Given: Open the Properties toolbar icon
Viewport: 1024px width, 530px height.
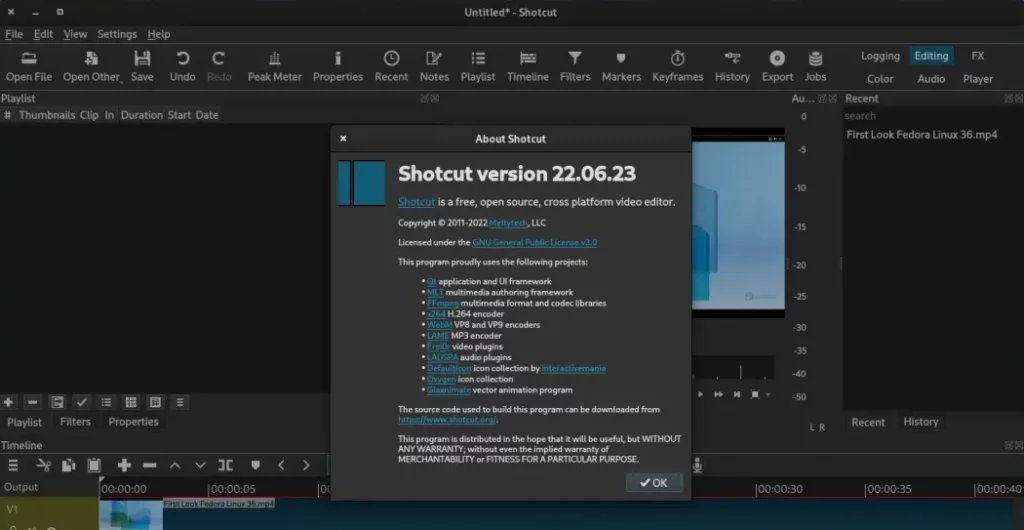Looking at the screenshot, I should point(338,67).
